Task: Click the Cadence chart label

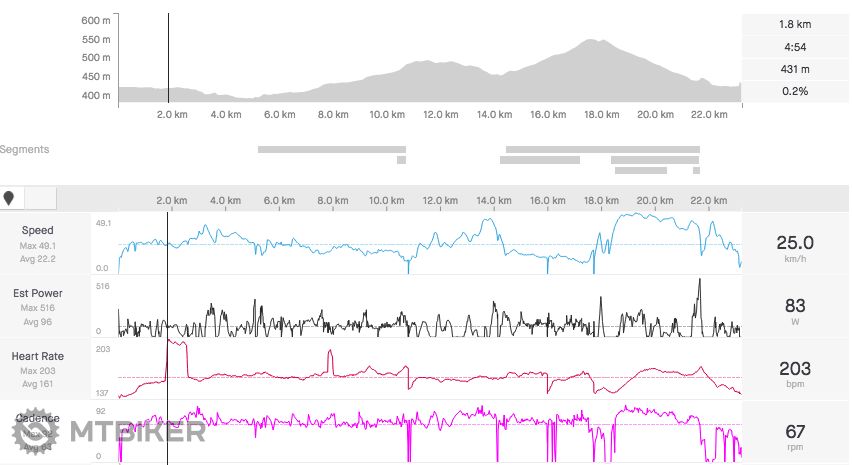Action: (x=37, y=418)
